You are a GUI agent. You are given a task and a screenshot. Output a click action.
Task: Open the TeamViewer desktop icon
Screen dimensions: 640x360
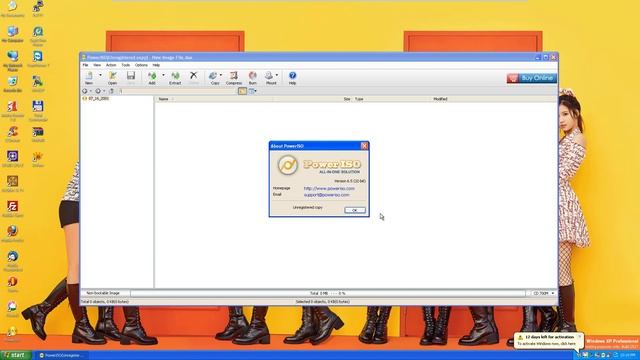click(38, 59)
